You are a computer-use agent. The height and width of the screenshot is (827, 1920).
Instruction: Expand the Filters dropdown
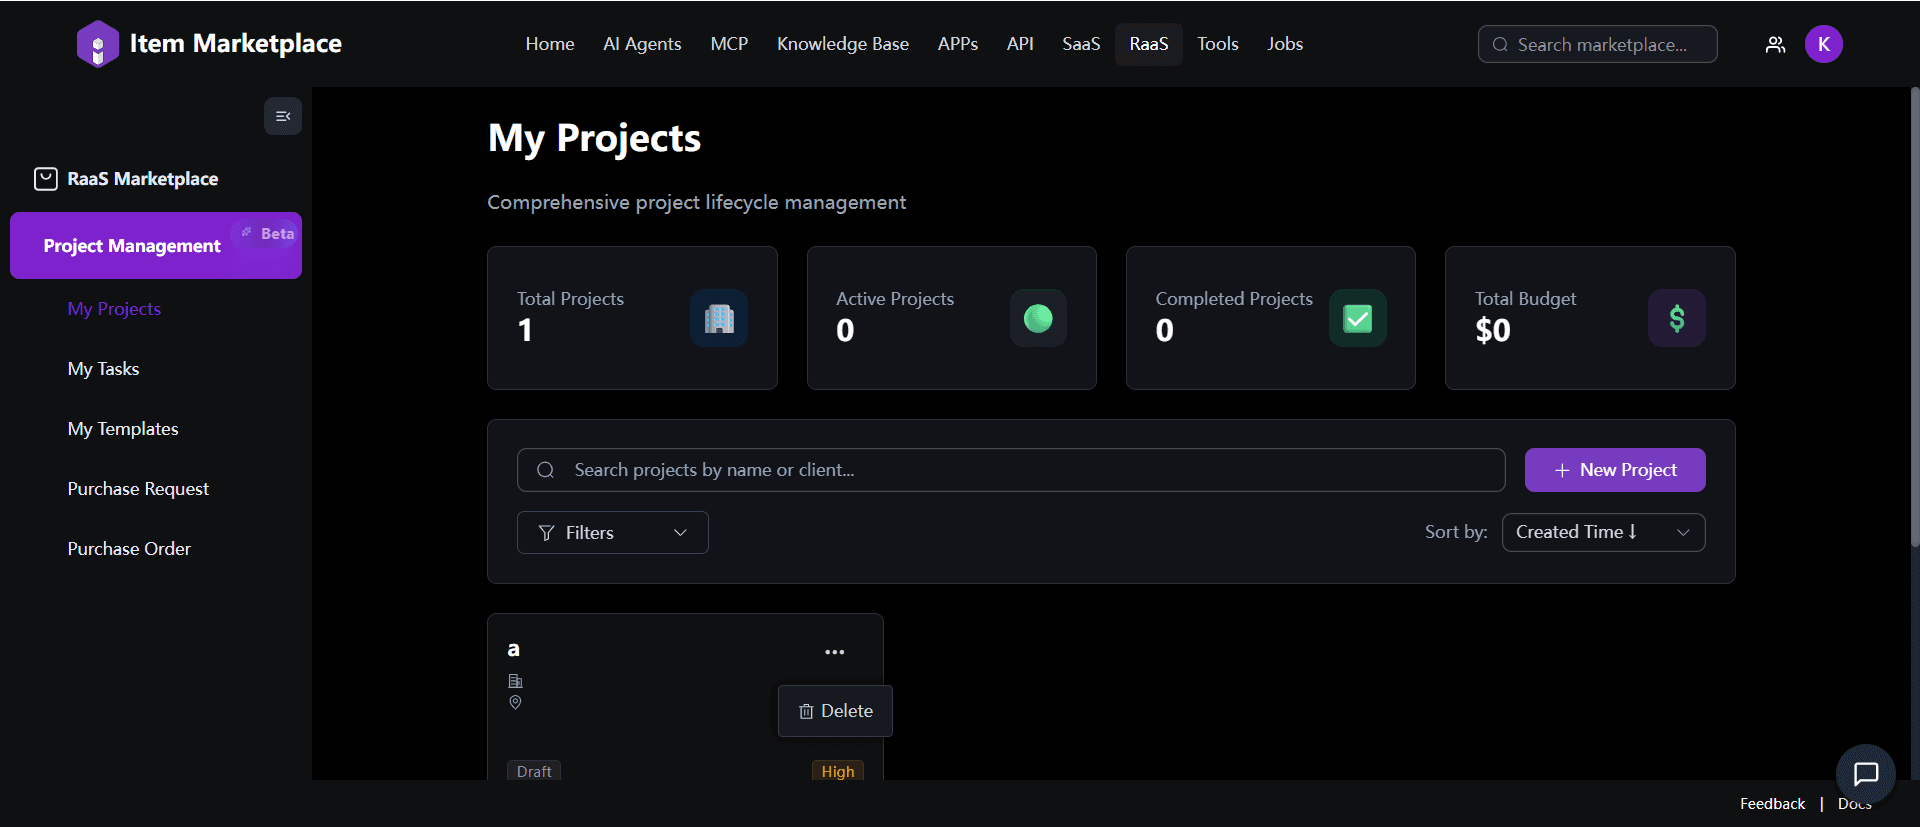[613, 532]
